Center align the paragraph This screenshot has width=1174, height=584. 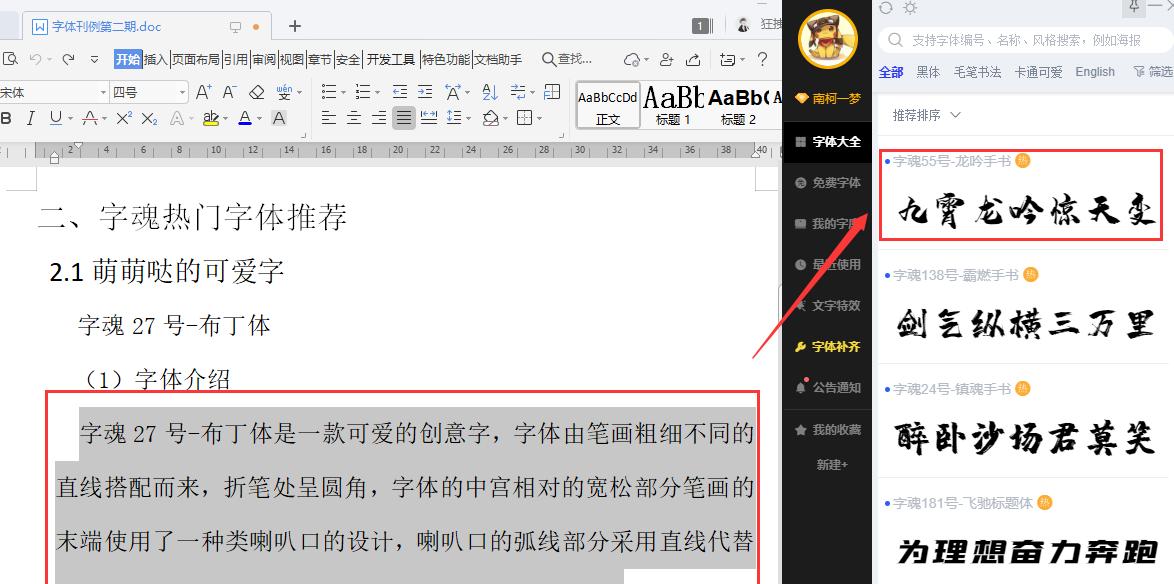pyautogui.click(x=354, y=118)
